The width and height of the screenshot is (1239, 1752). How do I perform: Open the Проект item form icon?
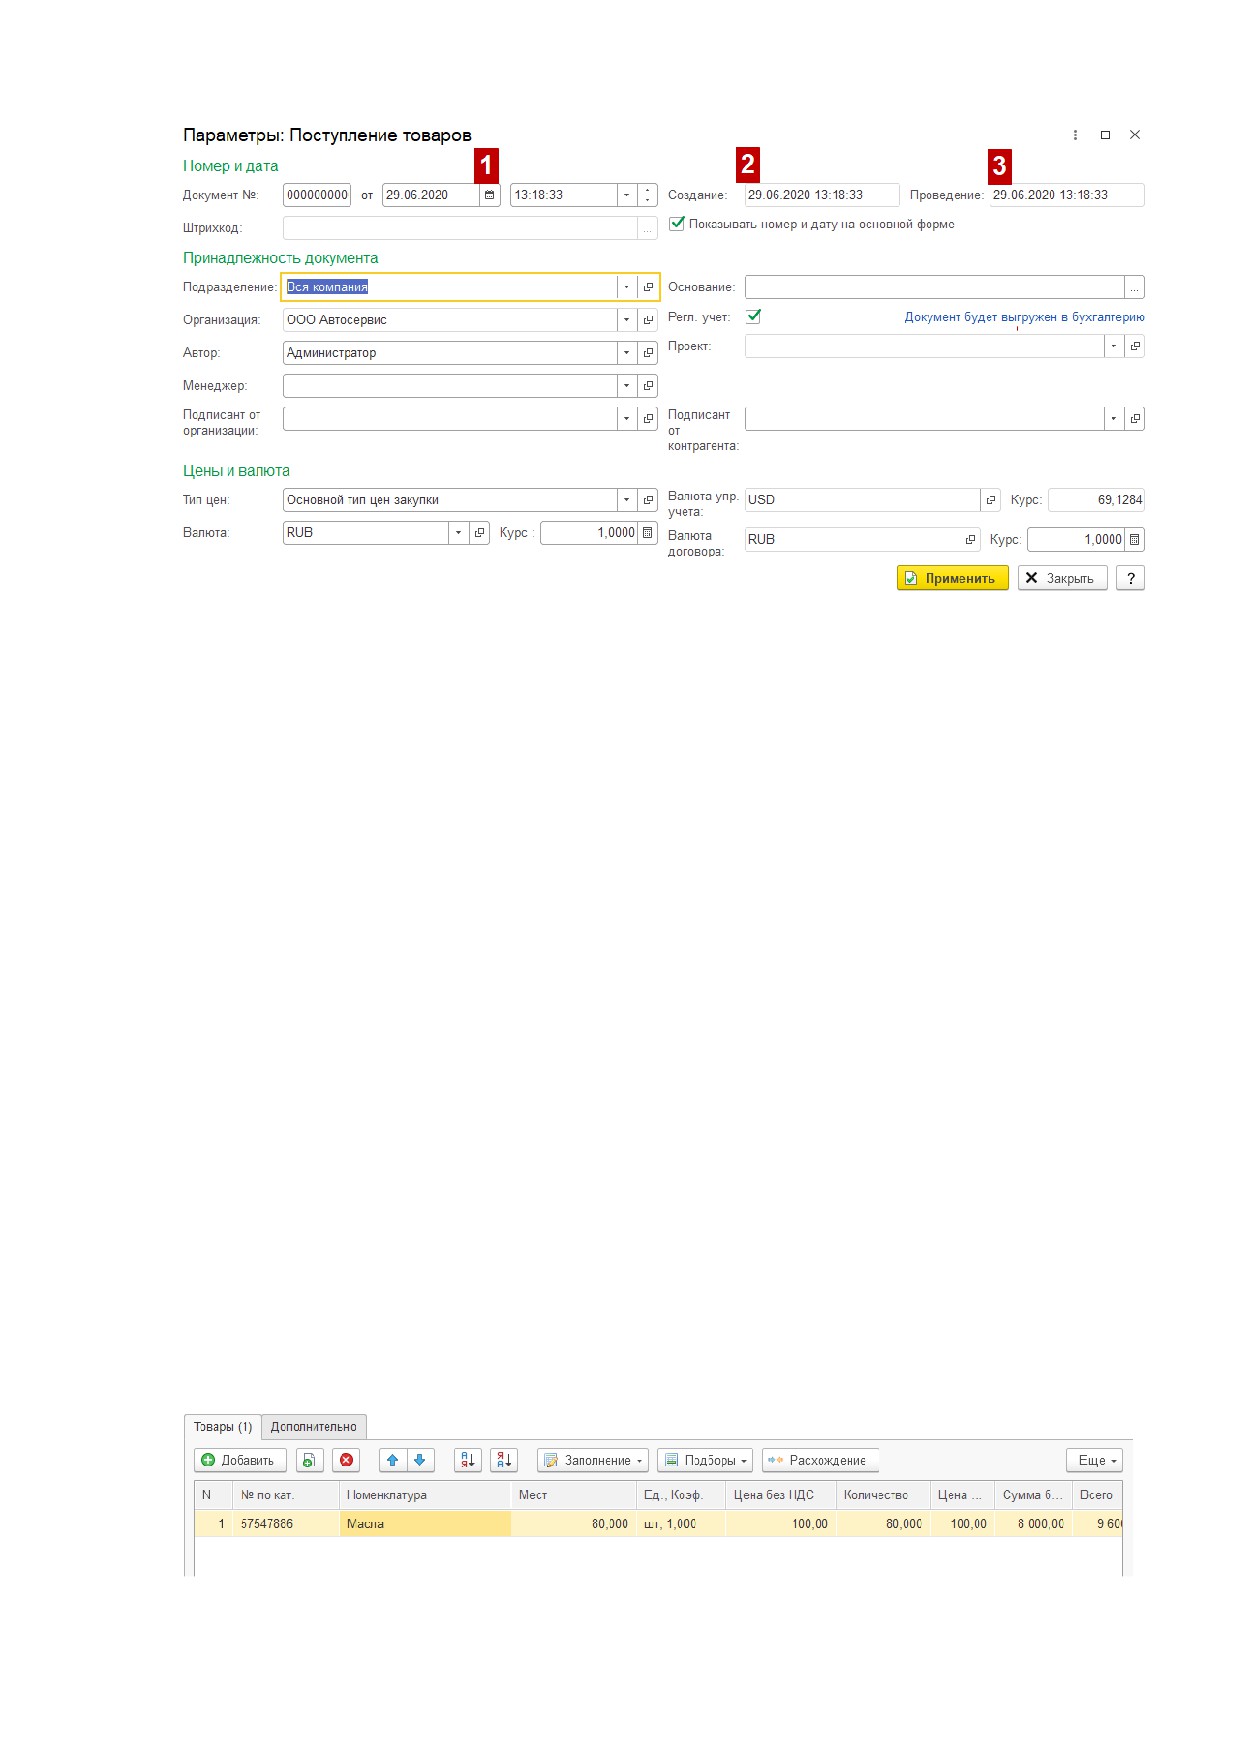click(x=1135, y=346)
